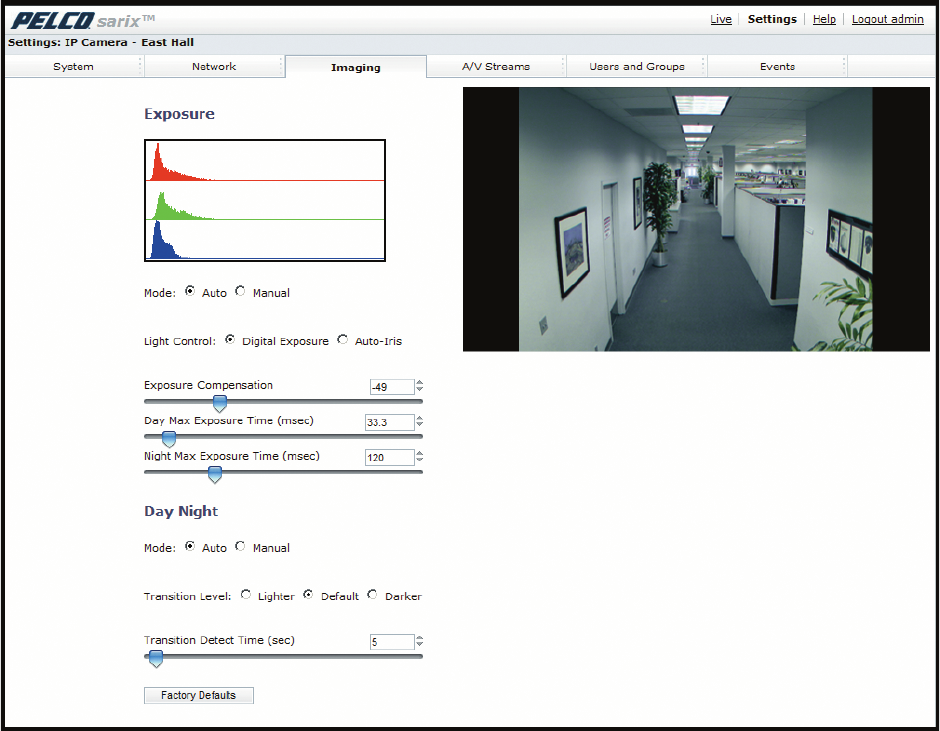
Task: Increase the Night Max Exposure Time stepper
Action: [x=420, y=453]
